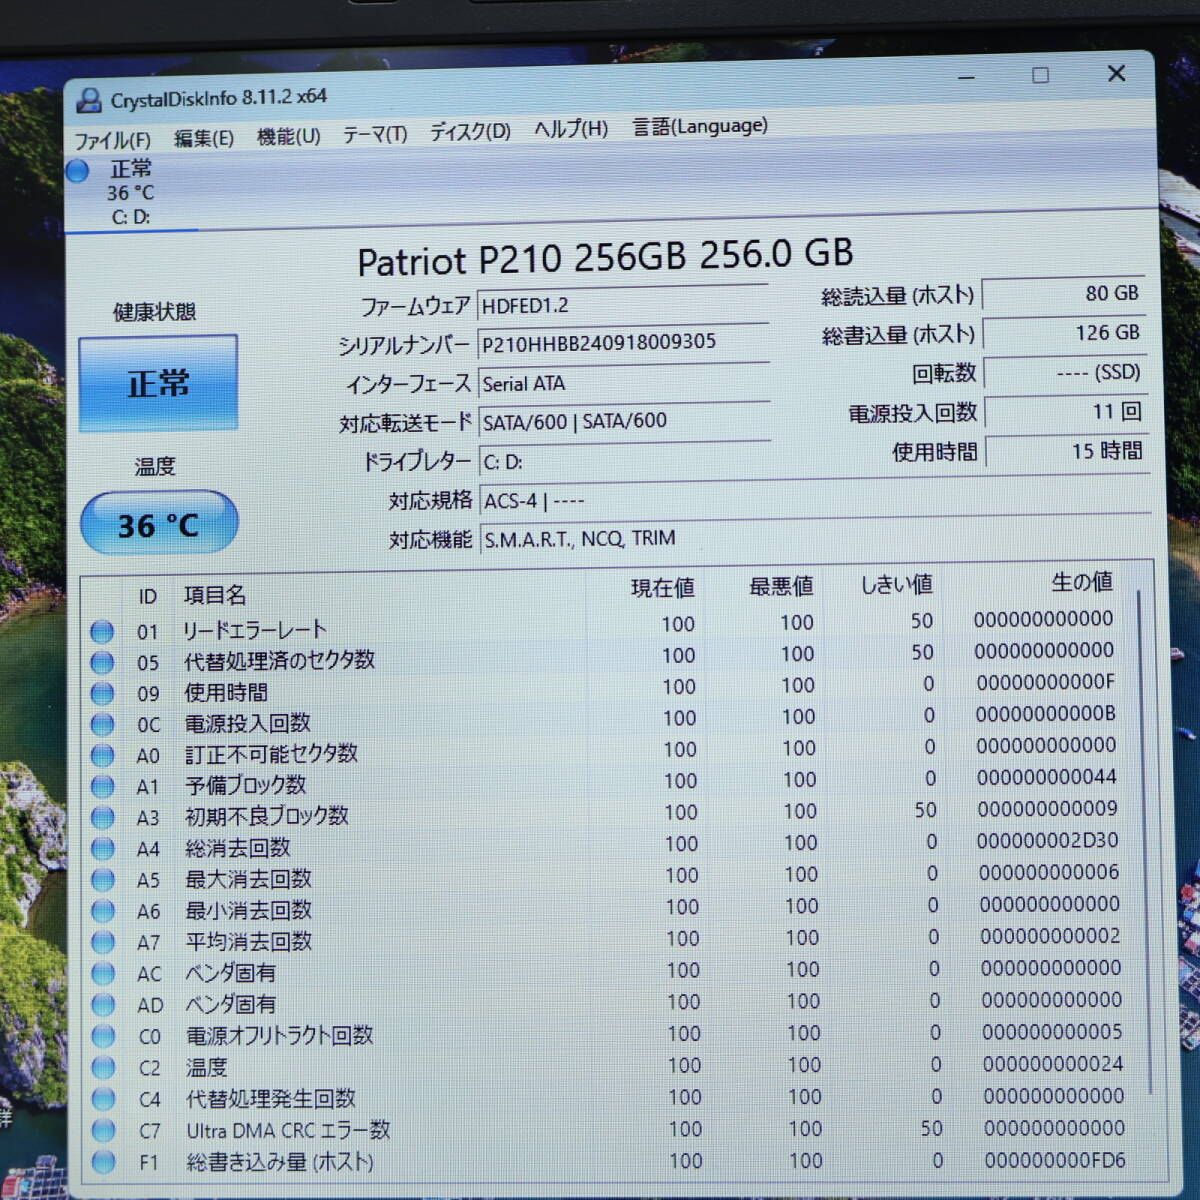Open the テーマ(T) menu
The height and width of the screenshot is (1200, 1200).
coord(375,134)
